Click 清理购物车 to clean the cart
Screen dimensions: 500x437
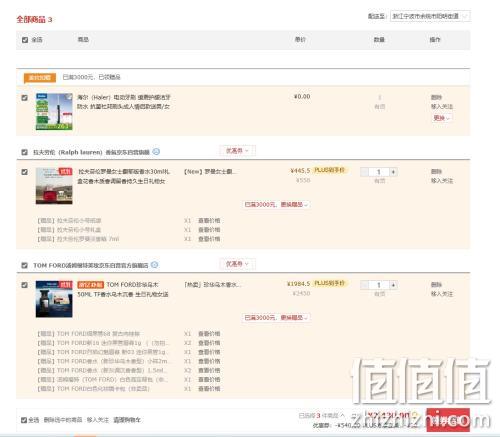pos(127,420)
